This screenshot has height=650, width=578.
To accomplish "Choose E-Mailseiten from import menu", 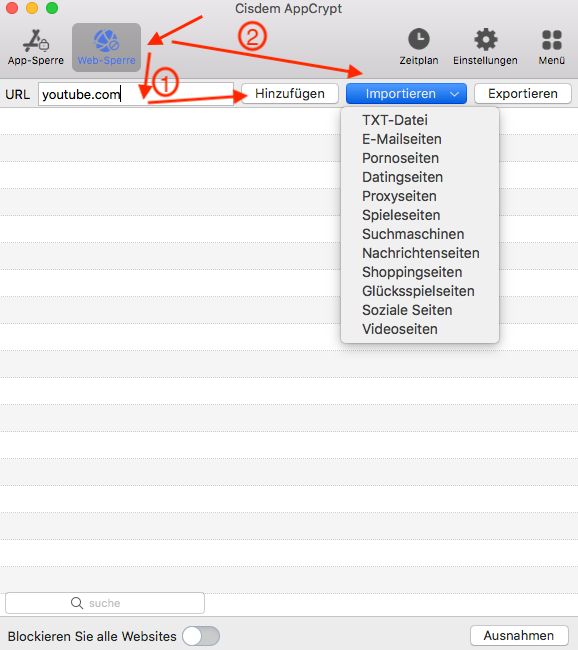I will point(402,139).
